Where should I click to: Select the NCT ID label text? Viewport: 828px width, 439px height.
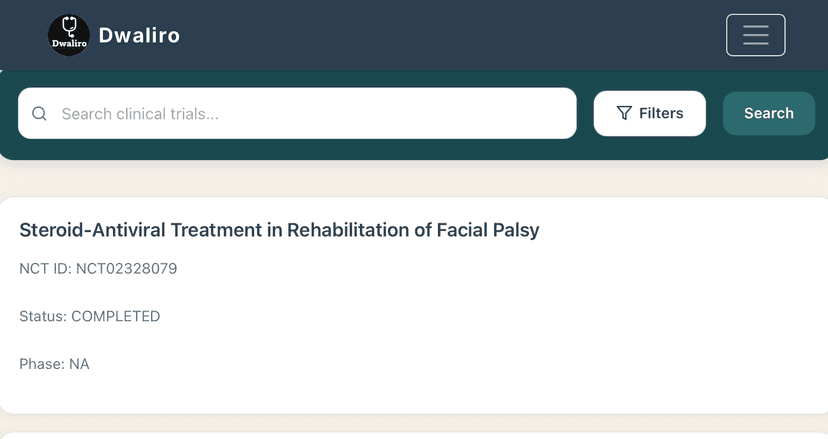(45, 268)
